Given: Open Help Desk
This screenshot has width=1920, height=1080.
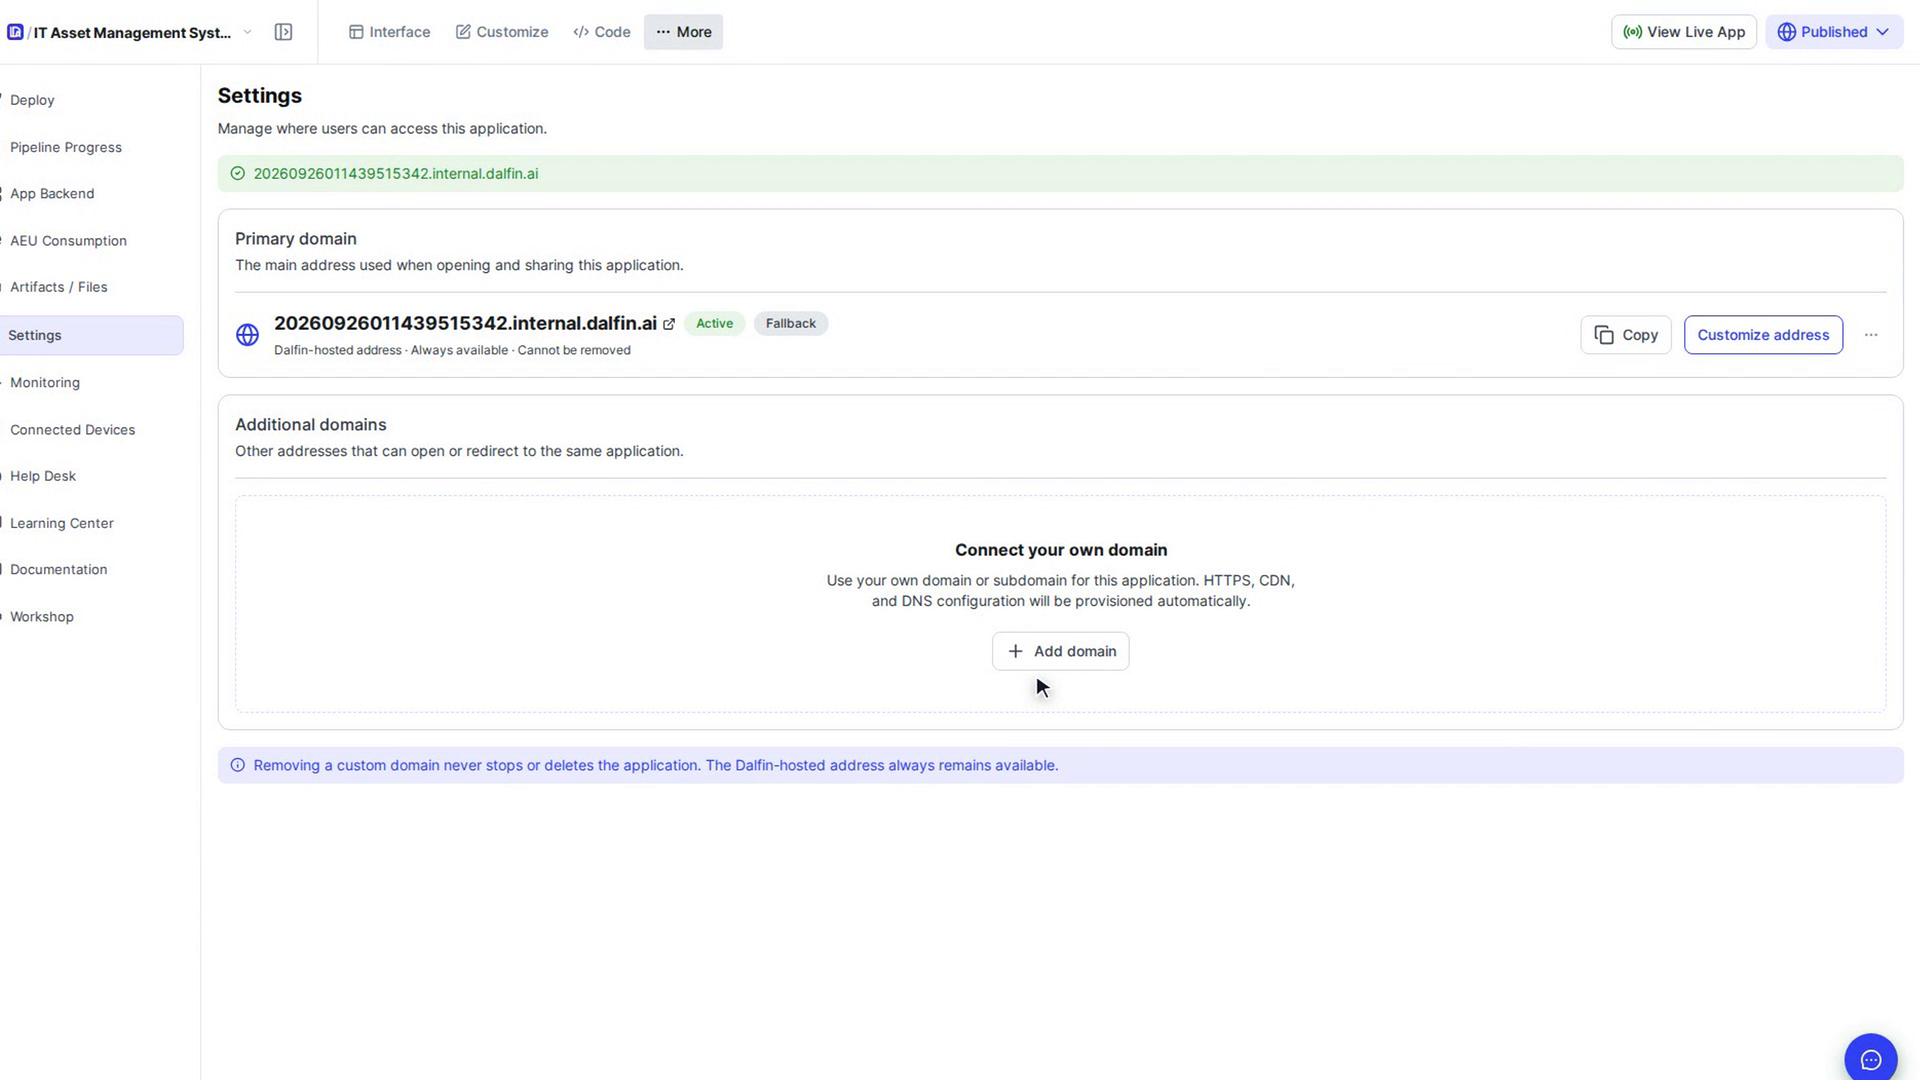Looking at the screenshot, I should pos(43,476).
